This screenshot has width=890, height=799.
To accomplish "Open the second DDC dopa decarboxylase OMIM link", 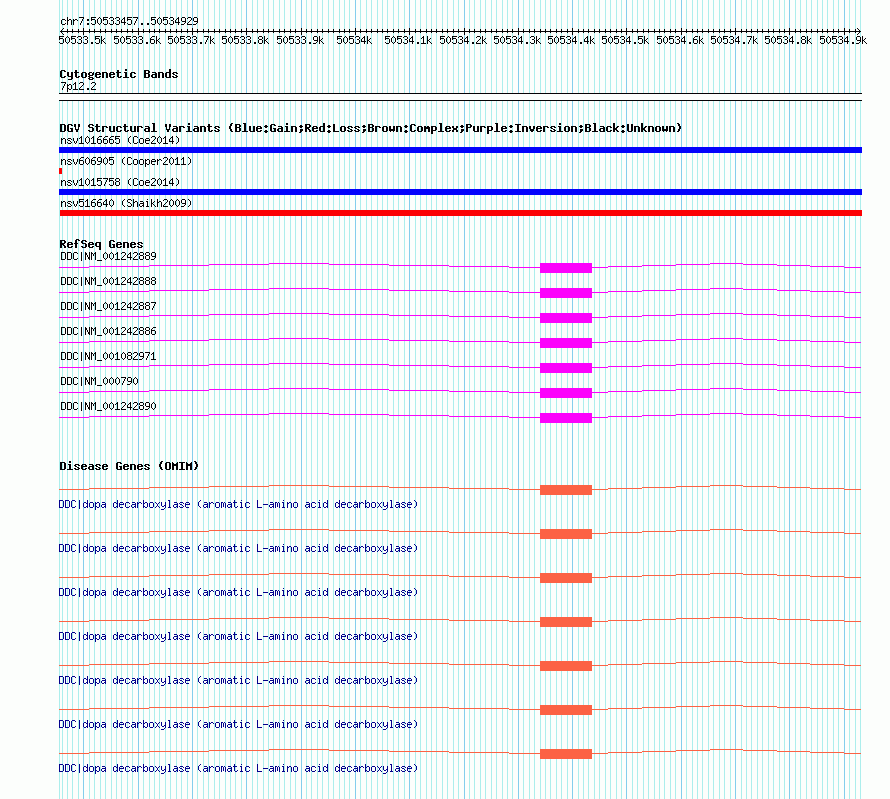I will 238,549.
